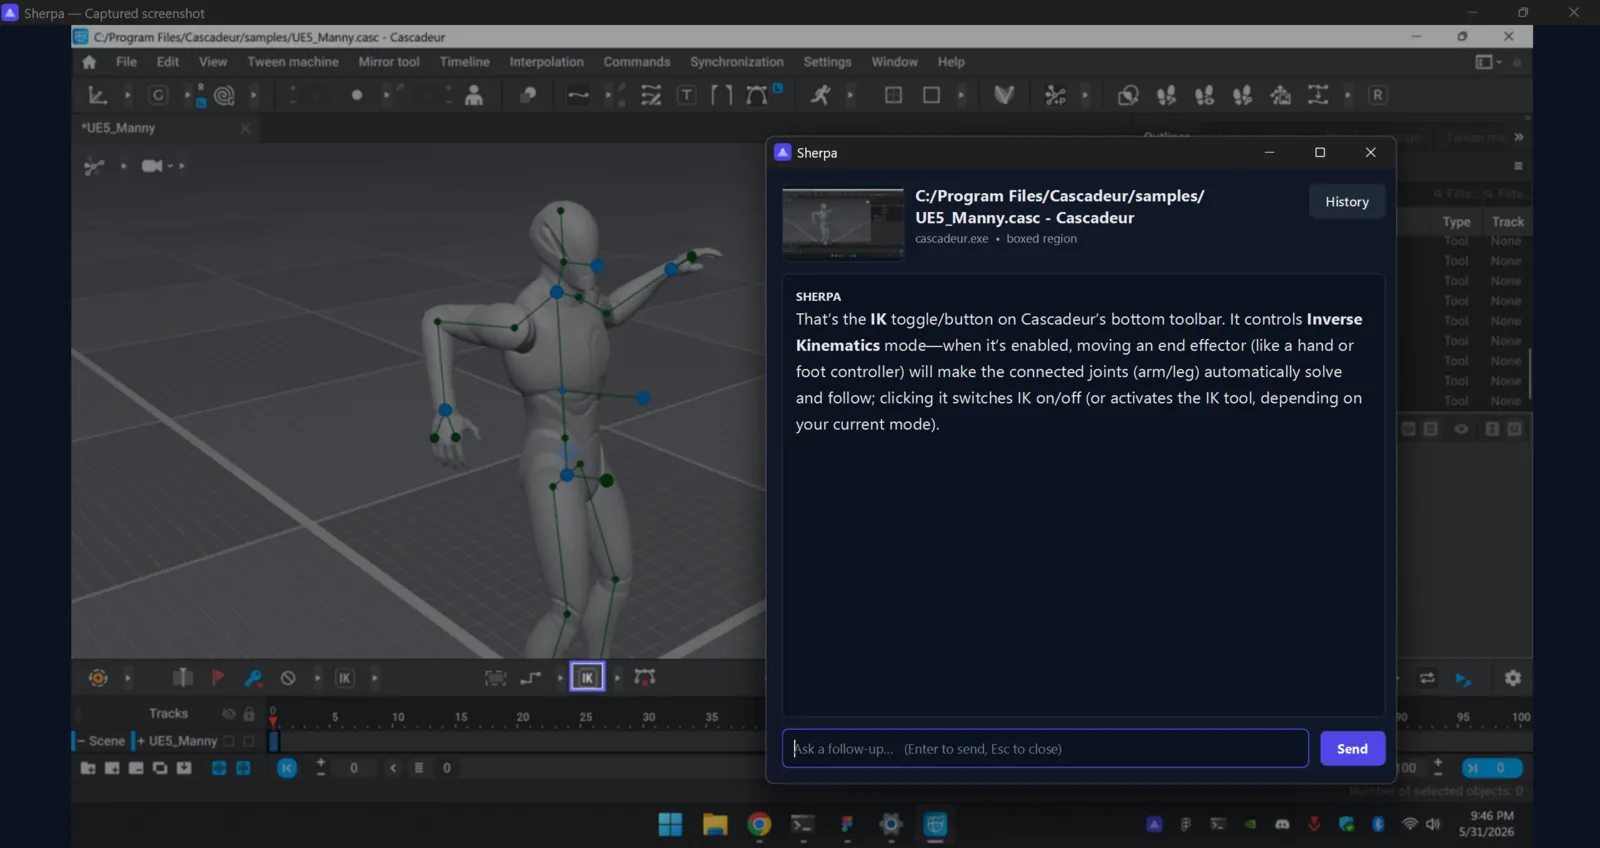Click the square brackets icon in toolbar
Image resolution: width=1600 pixels, height=848 pixels.
point(721,95)
